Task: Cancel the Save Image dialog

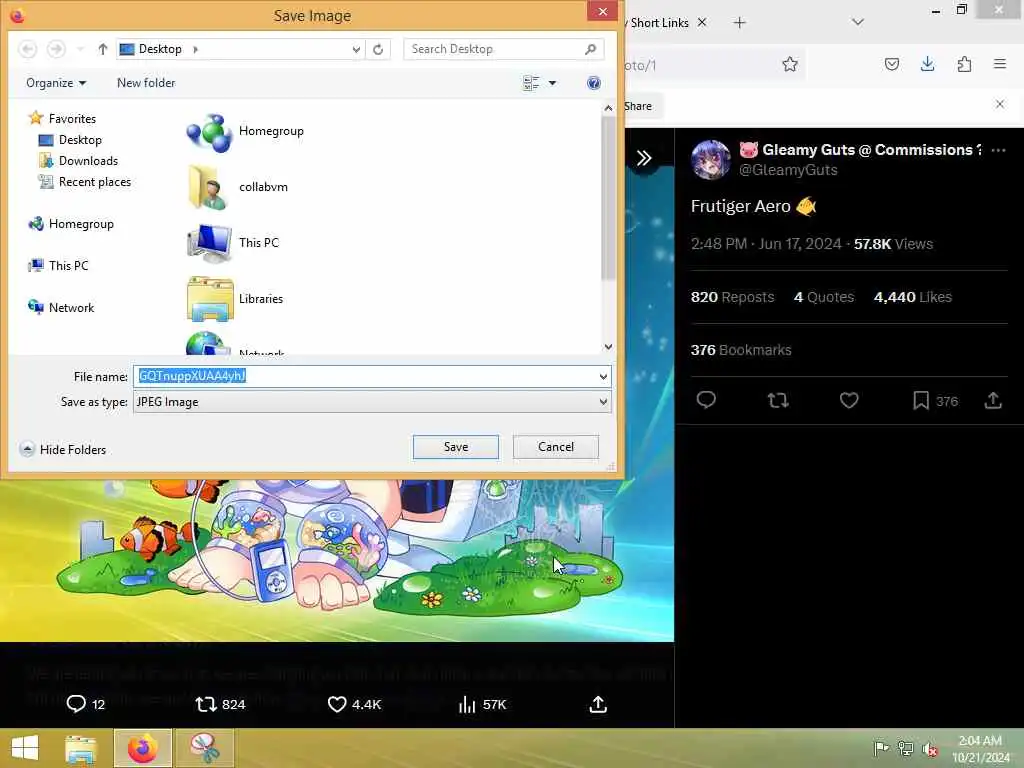Action: [556, 447]
